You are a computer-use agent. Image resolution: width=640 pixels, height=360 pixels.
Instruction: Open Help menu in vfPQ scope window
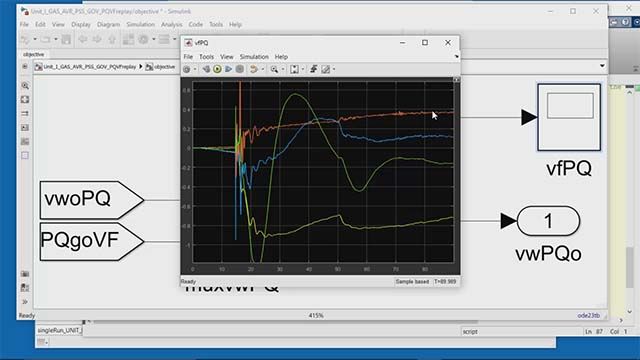[x=281, y=57]
